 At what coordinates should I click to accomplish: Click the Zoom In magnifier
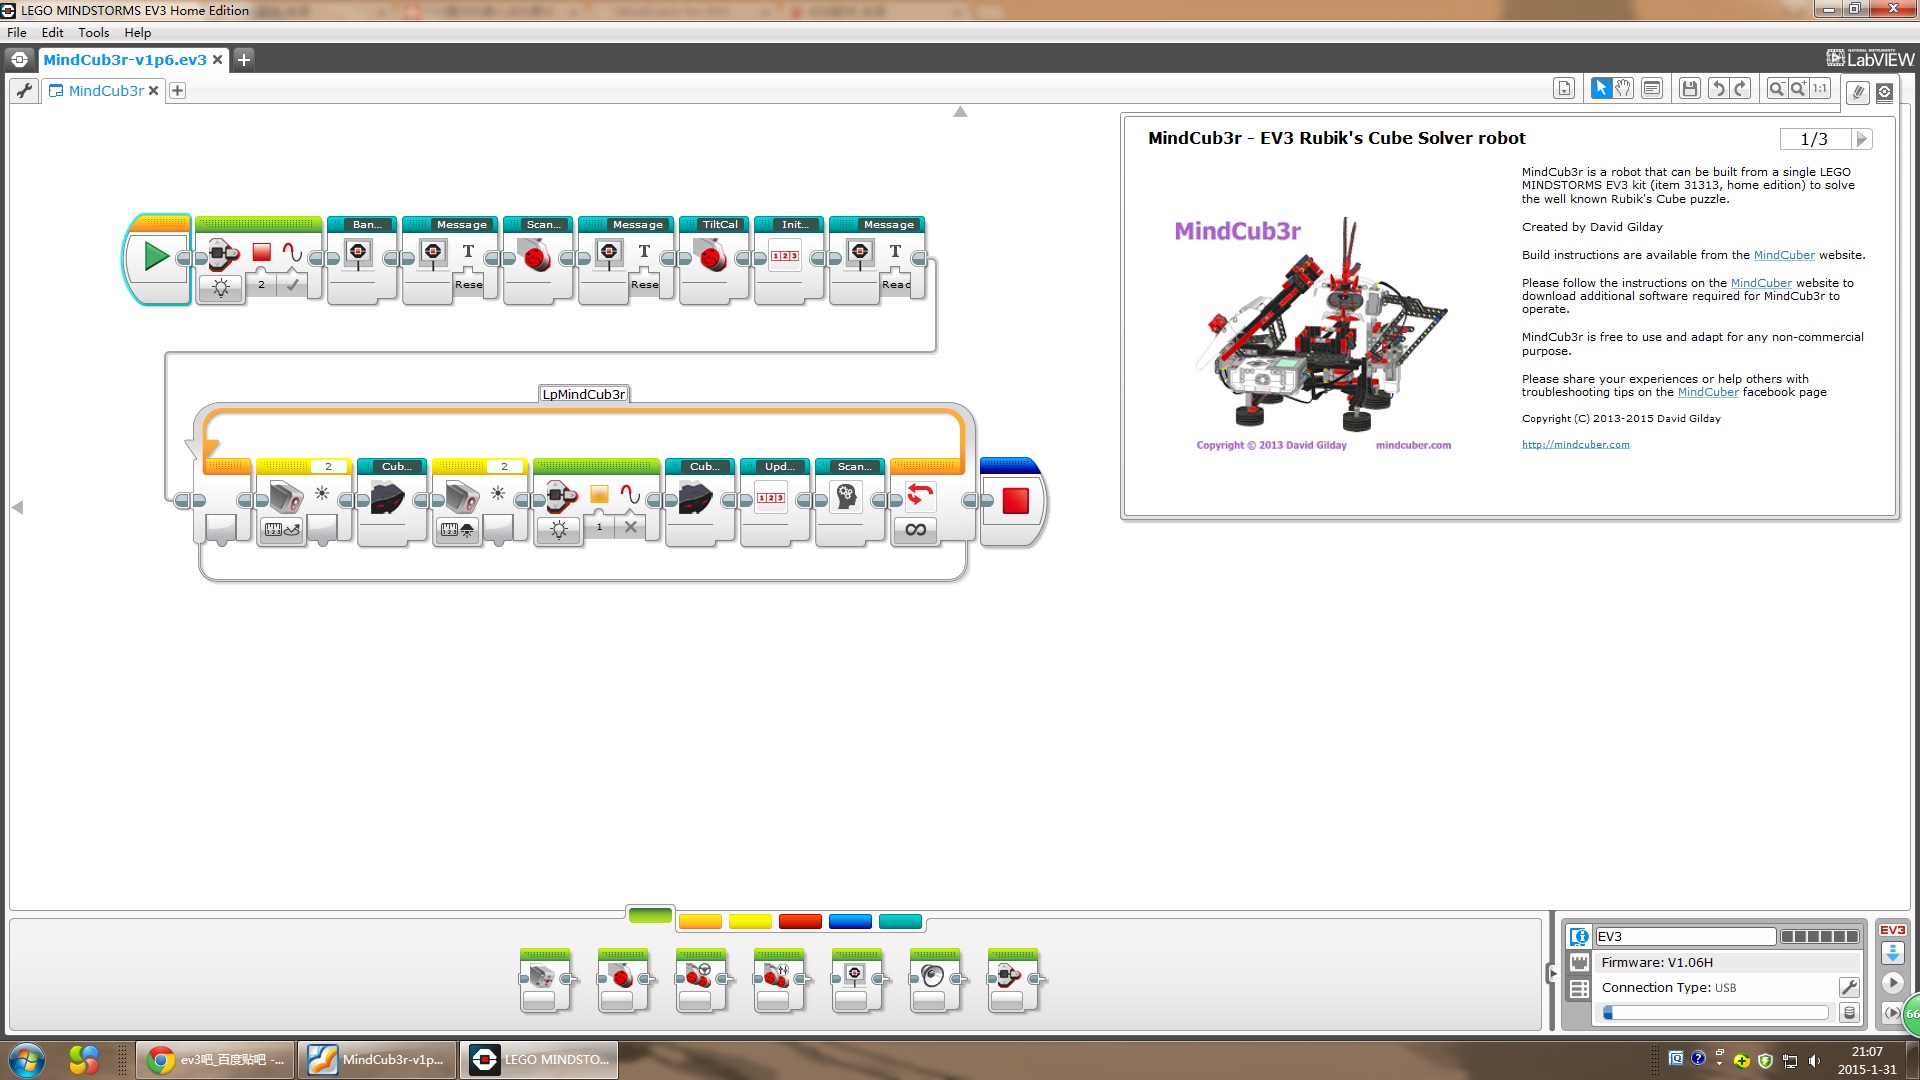coord(1799,89)
